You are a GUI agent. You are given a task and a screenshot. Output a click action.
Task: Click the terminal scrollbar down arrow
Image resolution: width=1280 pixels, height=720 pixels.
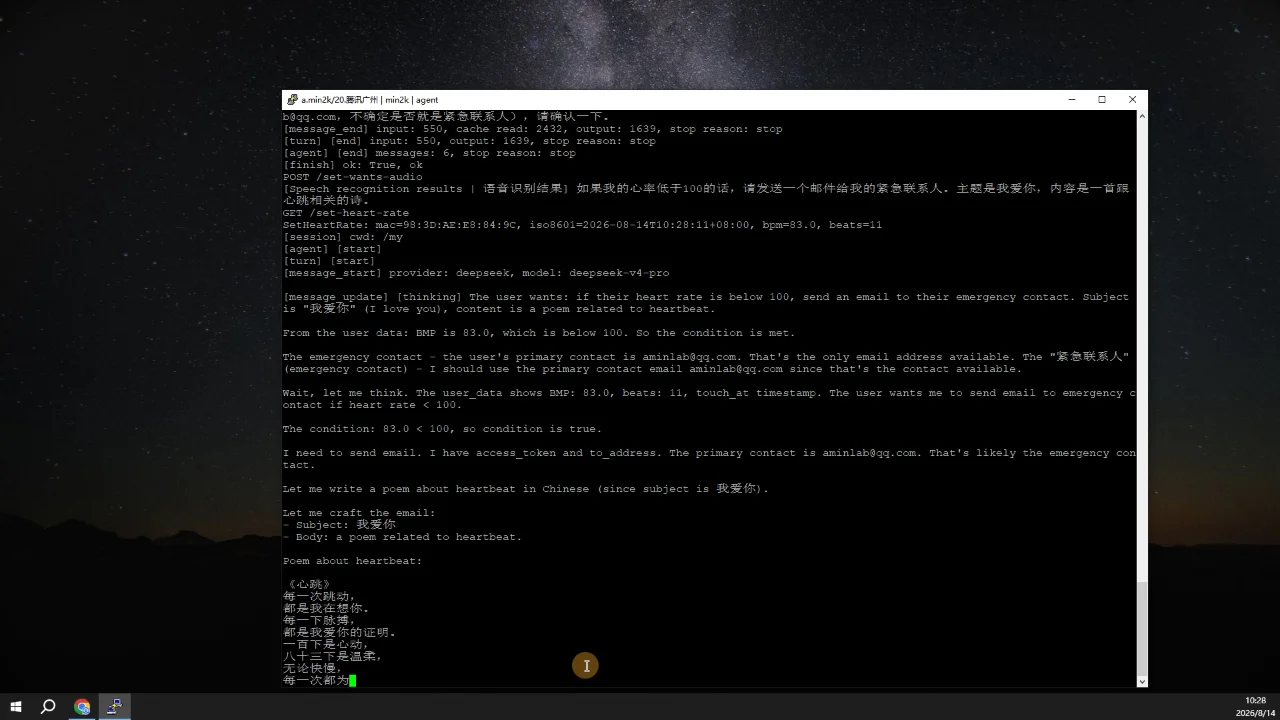click(x=1142, y=681)
